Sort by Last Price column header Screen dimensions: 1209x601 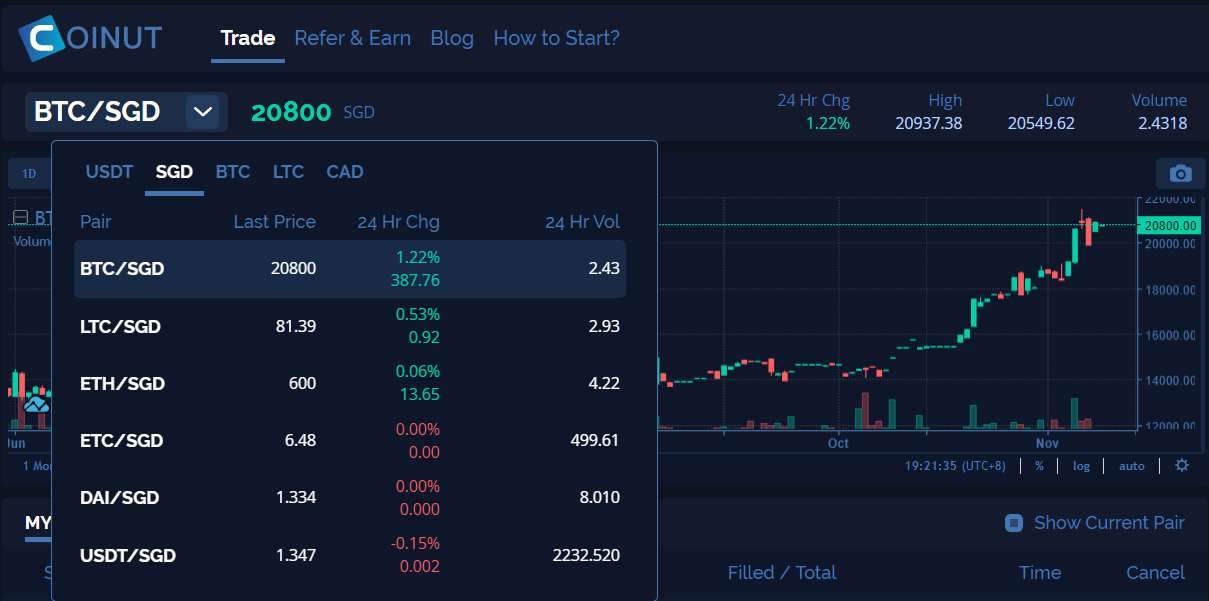[275, 222]
